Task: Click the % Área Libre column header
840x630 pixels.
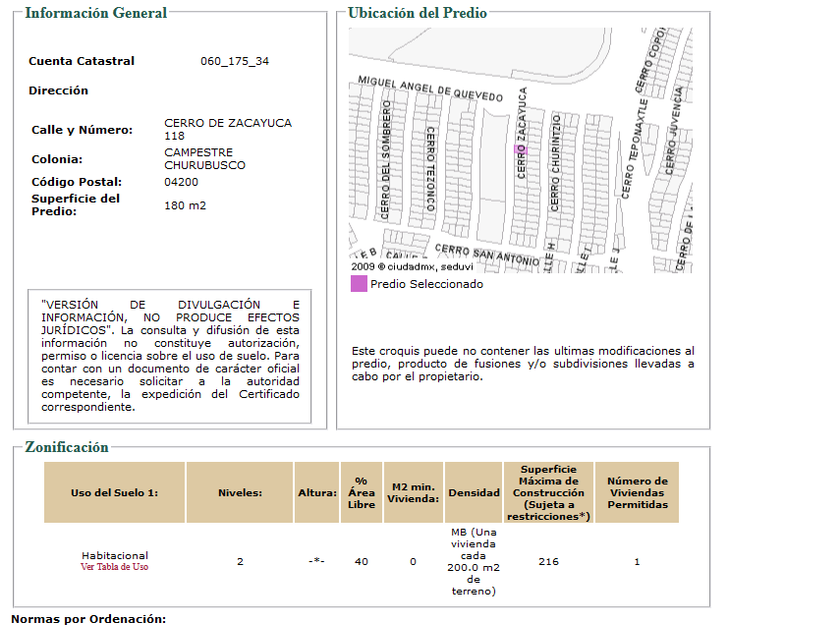Action: coord(362,493)
